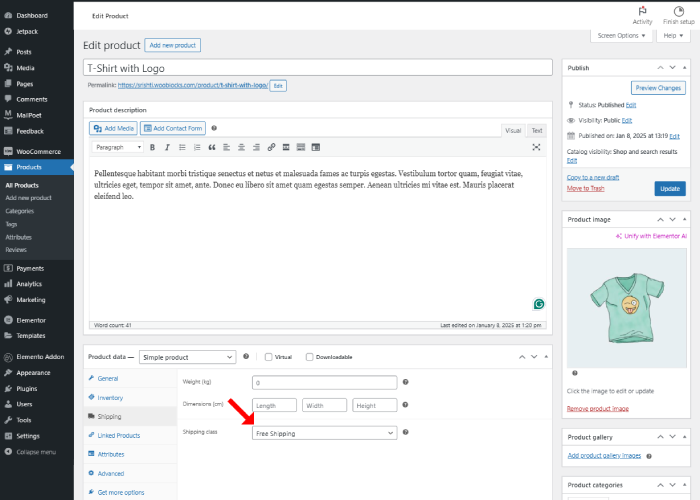
Task: Apply italic formatting in the editor toolbar
Action: click(x=167, y=147)
